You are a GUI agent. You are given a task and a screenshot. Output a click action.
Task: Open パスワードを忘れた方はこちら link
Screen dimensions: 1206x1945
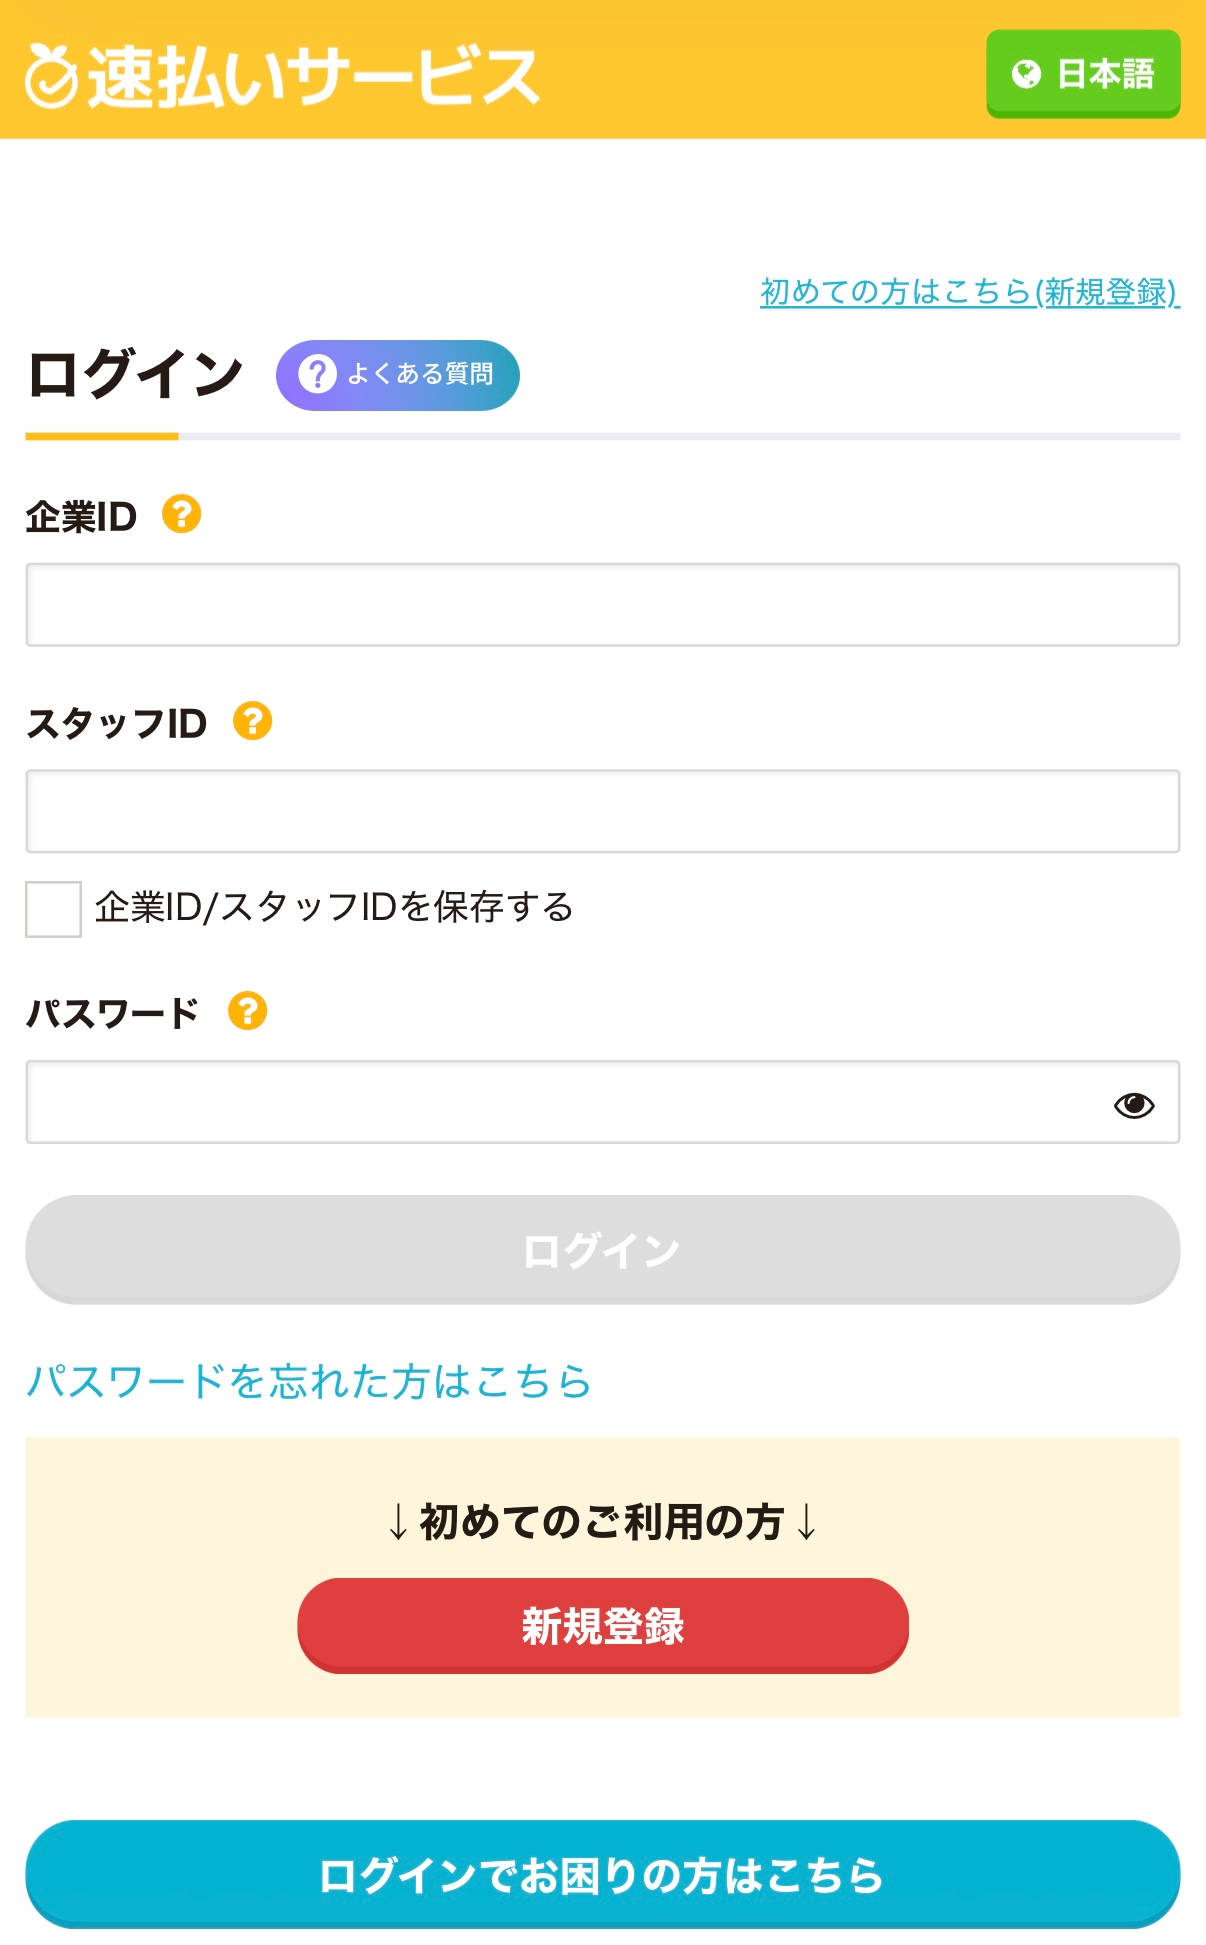tap(309, 1381)
